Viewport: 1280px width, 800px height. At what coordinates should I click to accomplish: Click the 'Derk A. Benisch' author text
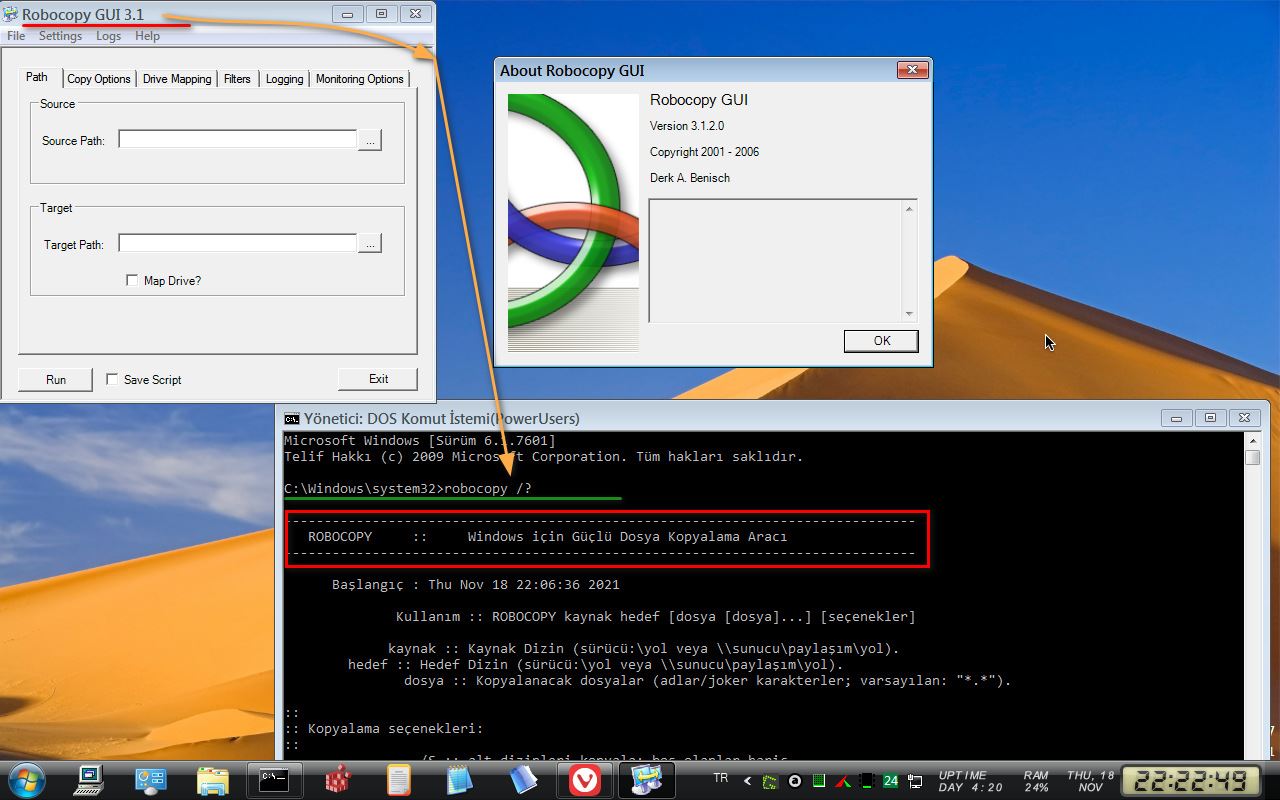(690, 178)
